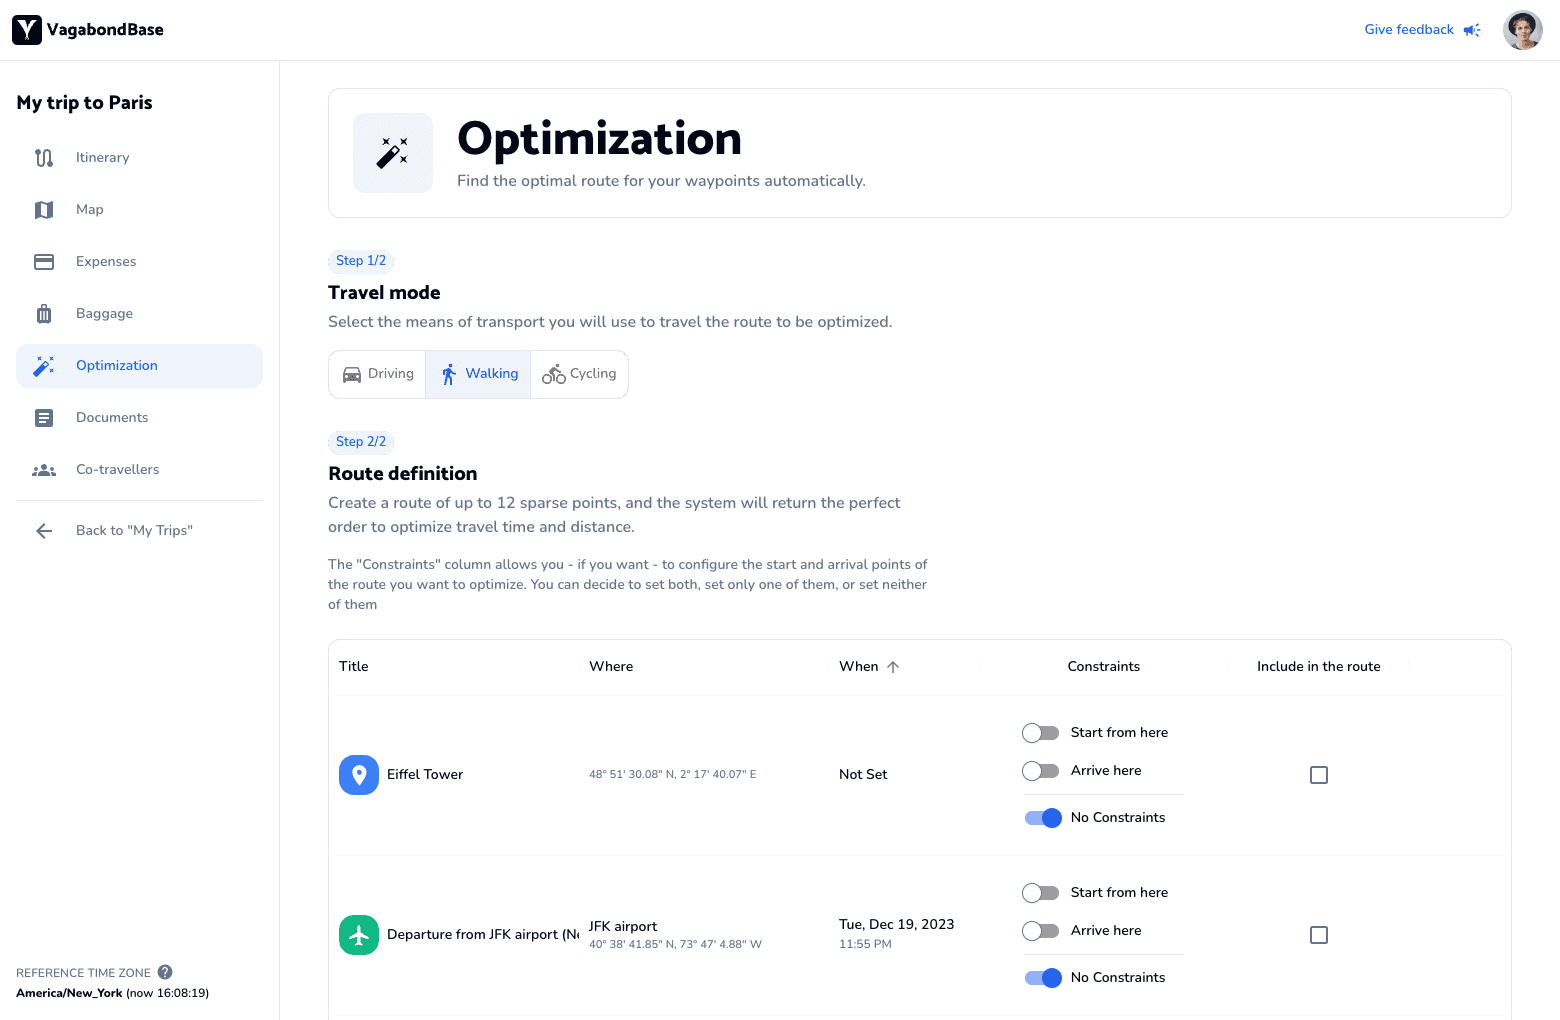Go back to My Trips
Image resolution: width=1560 pixels, height=1020 pixels.
[134, 531]
